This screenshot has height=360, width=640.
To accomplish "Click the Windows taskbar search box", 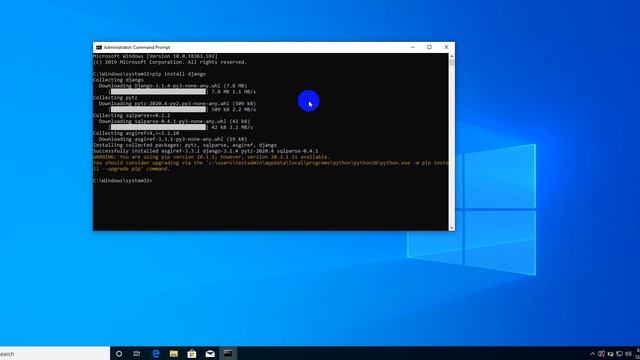I will point(55,353).
